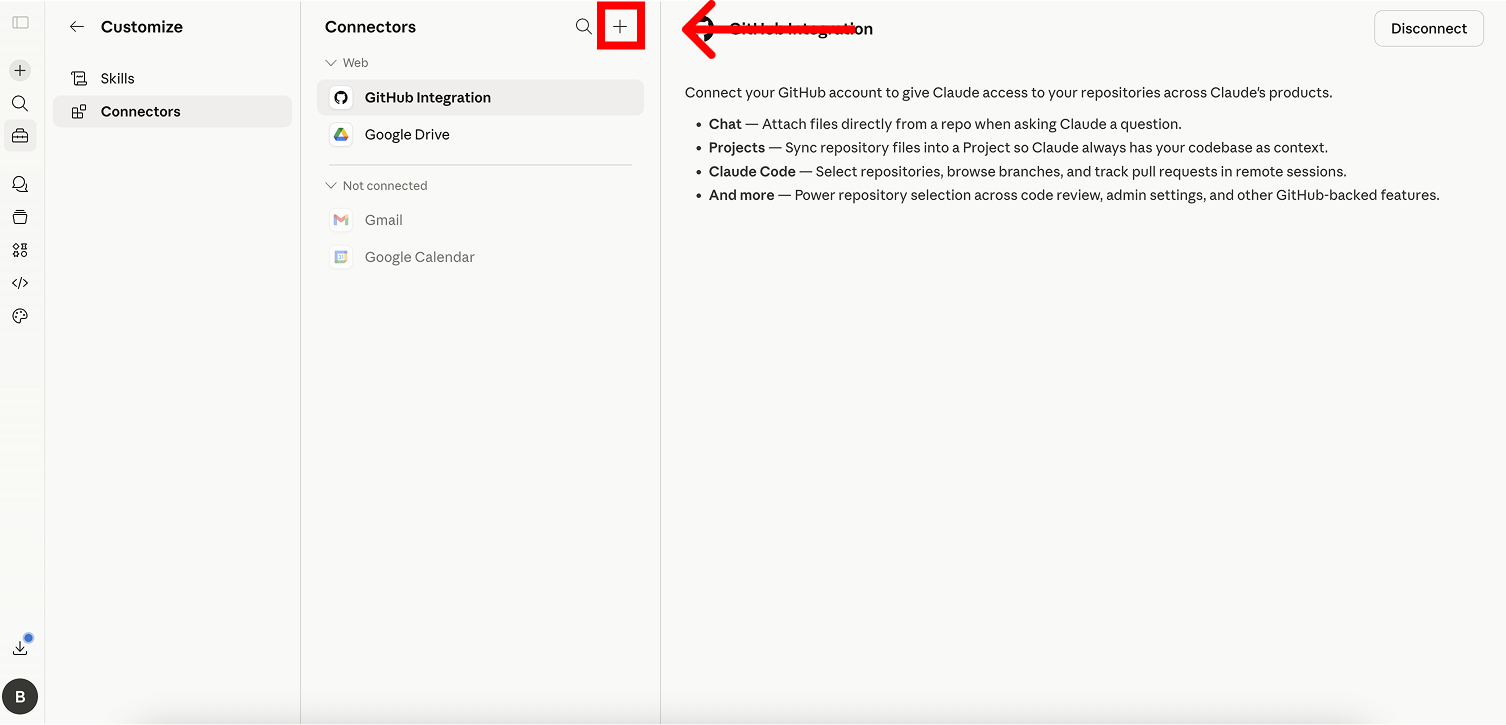
Task: Search connectors with the magnifier icon
Action: (x=584, y=27)
